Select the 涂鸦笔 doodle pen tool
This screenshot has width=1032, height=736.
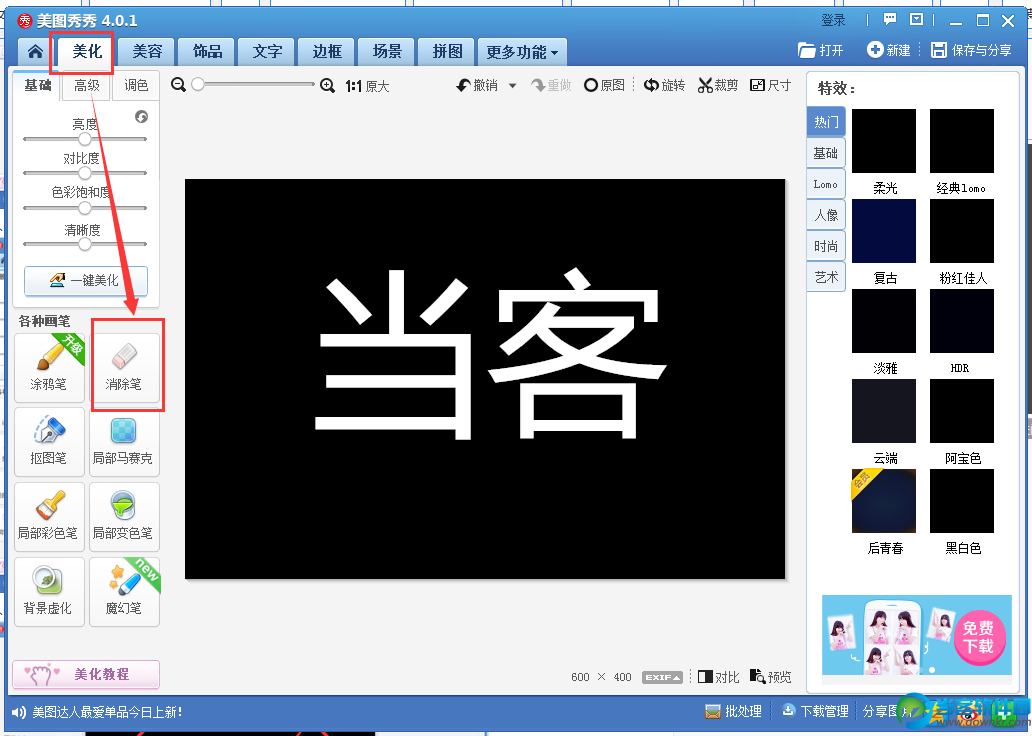[x=49, y=367]
